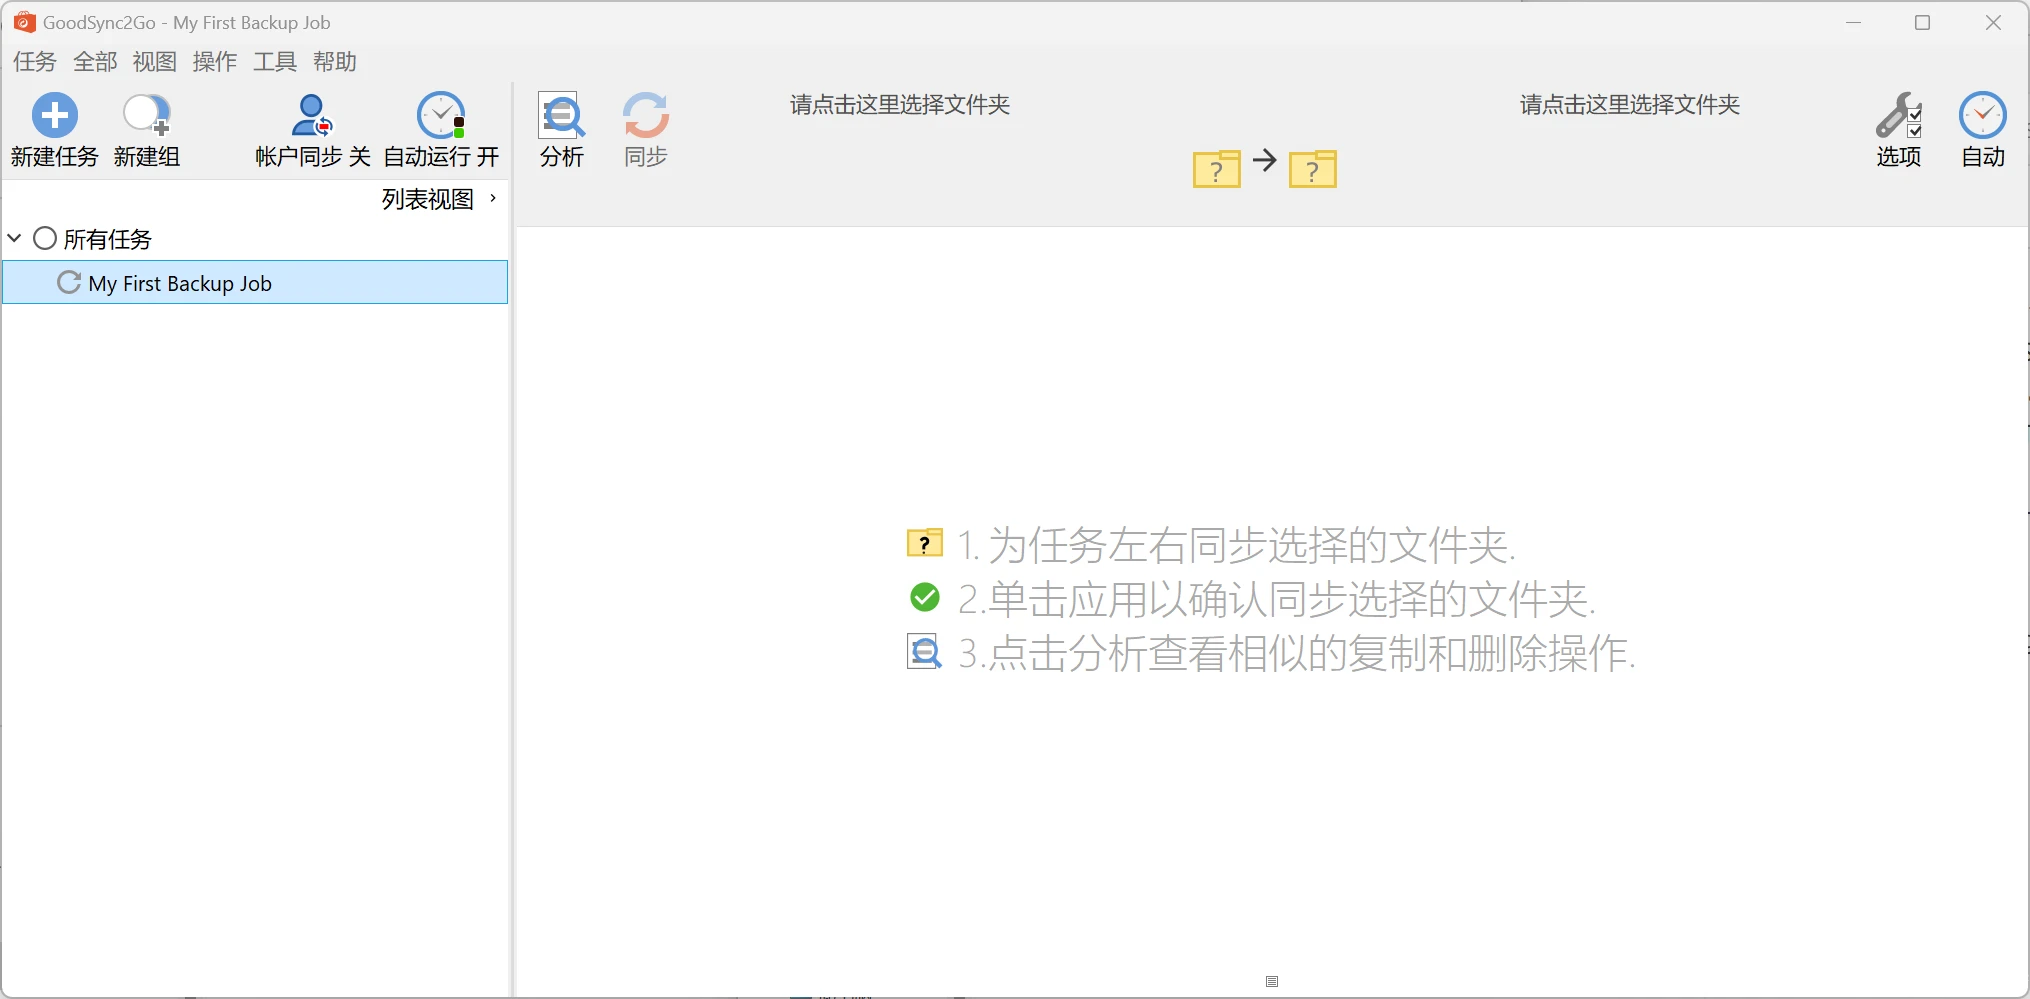2030x999 pixels.
Task: Click the right folder question-mark icon
Action: point(1313,169)
